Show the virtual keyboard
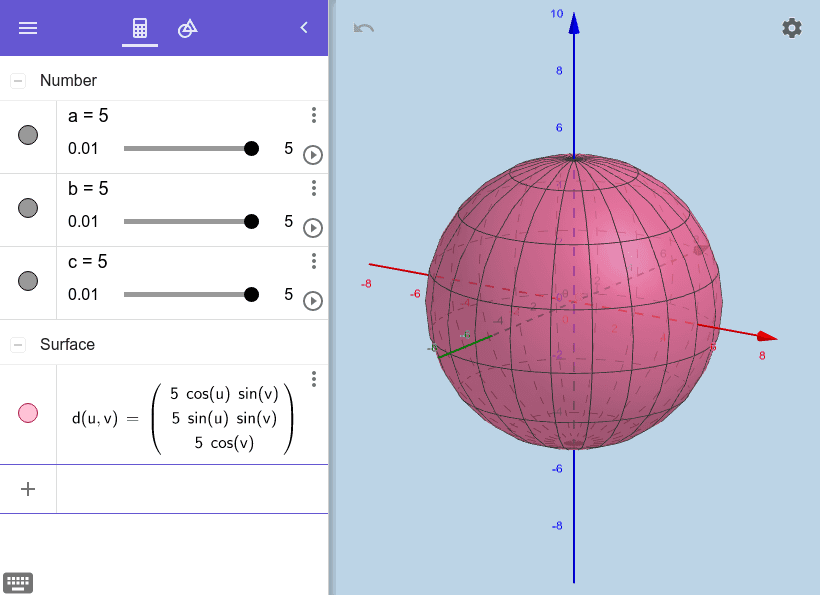 click(17, 582)
